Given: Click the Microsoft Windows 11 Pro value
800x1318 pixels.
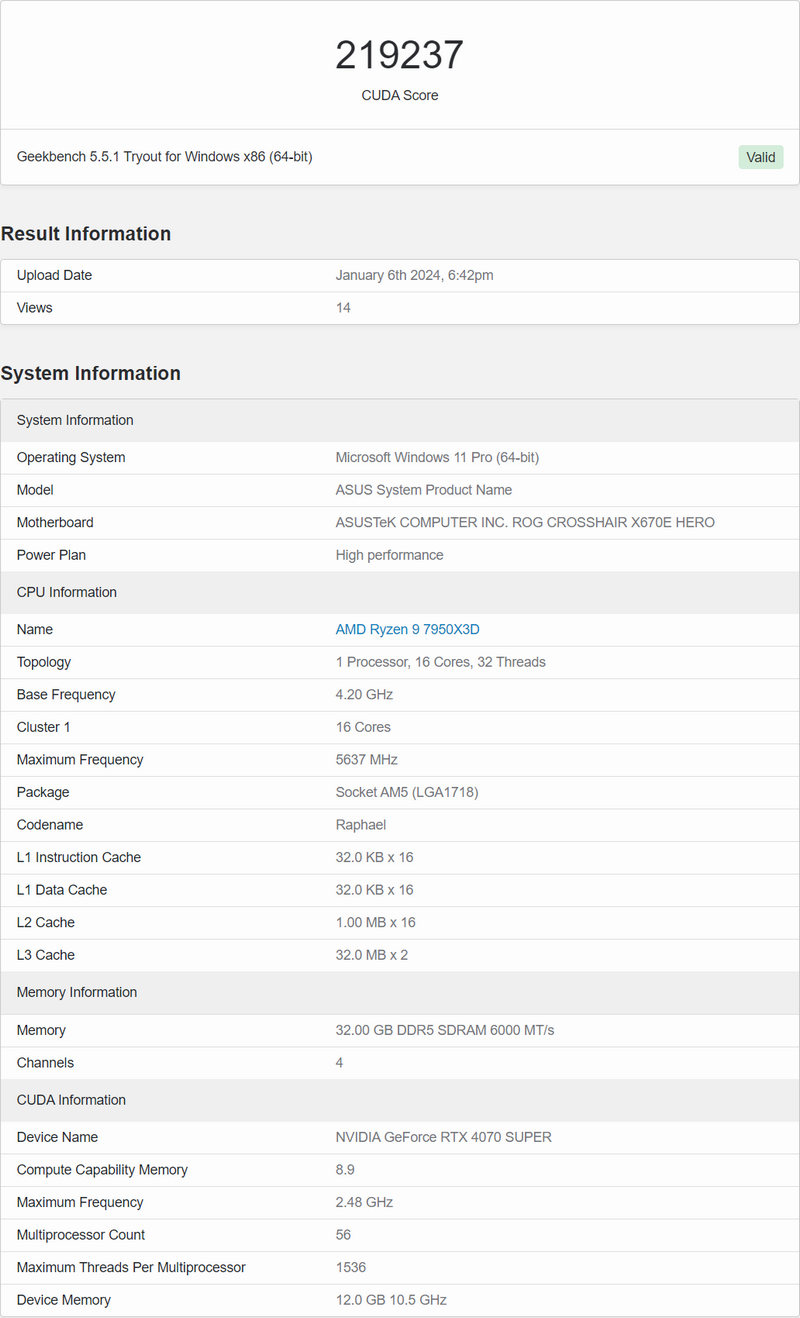Looking at the screenshot, I should (437, 457).
